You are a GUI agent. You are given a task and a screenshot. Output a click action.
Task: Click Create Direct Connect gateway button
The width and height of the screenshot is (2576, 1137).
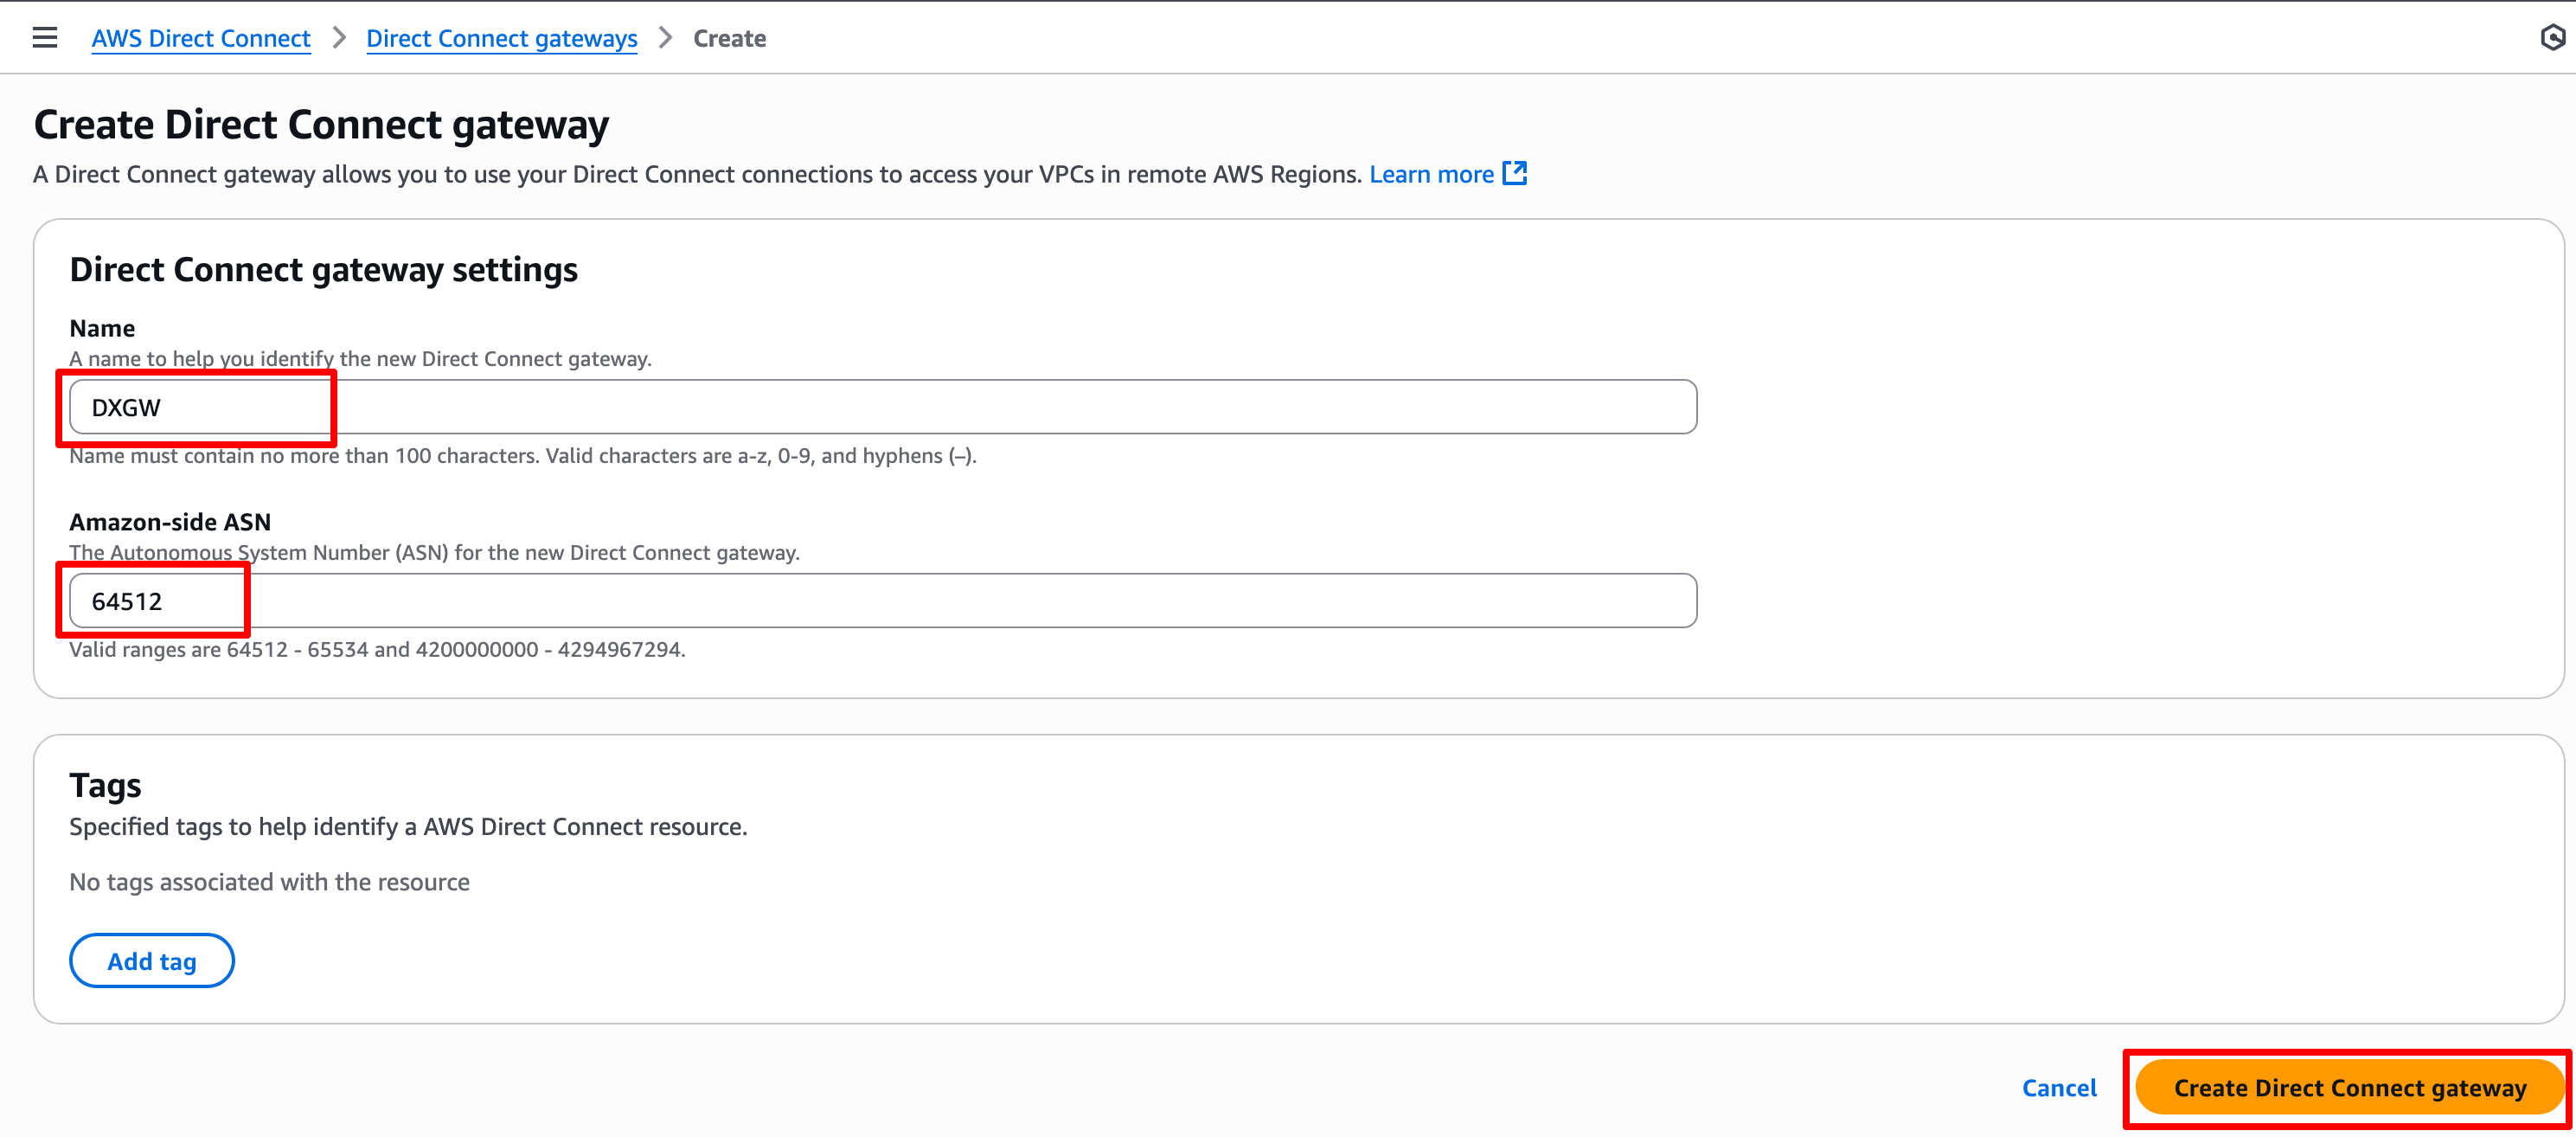(2349, 1088)
